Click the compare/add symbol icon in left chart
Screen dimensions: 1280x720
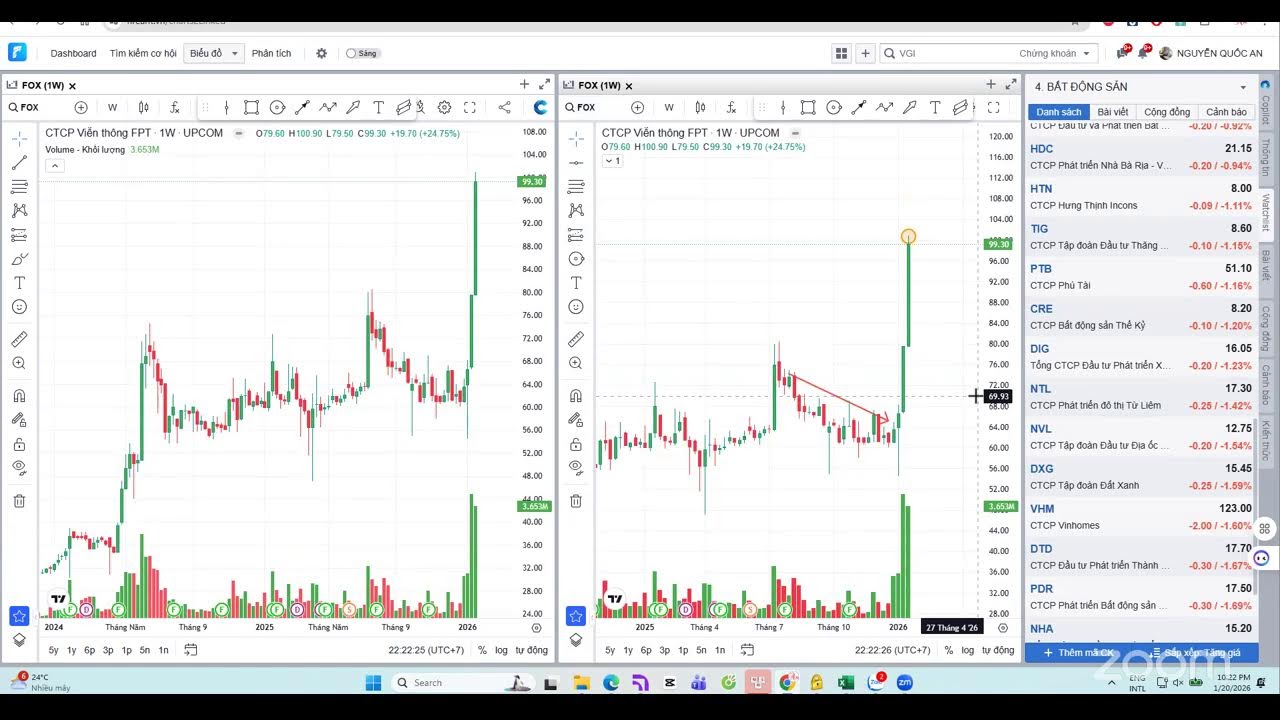tap(81, 107)
